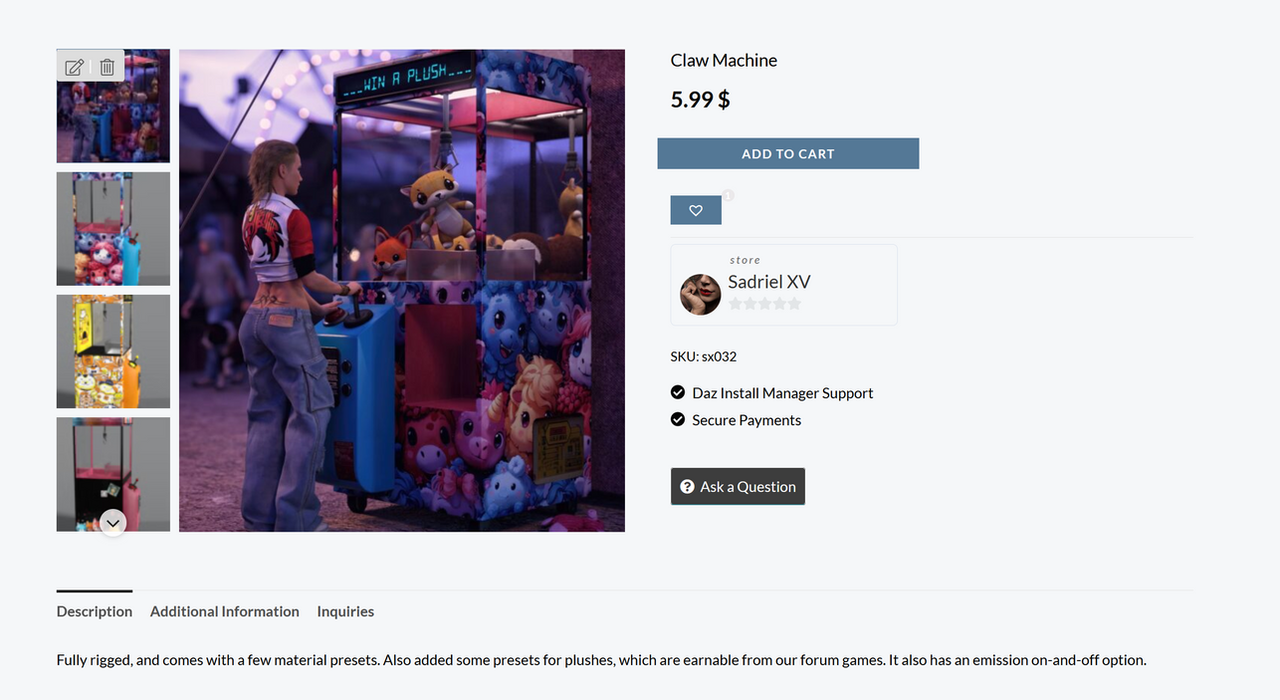This screenshot has height=700, width=1280.
Task: Add Claw Machine to cart
Action: coord(788,154)
